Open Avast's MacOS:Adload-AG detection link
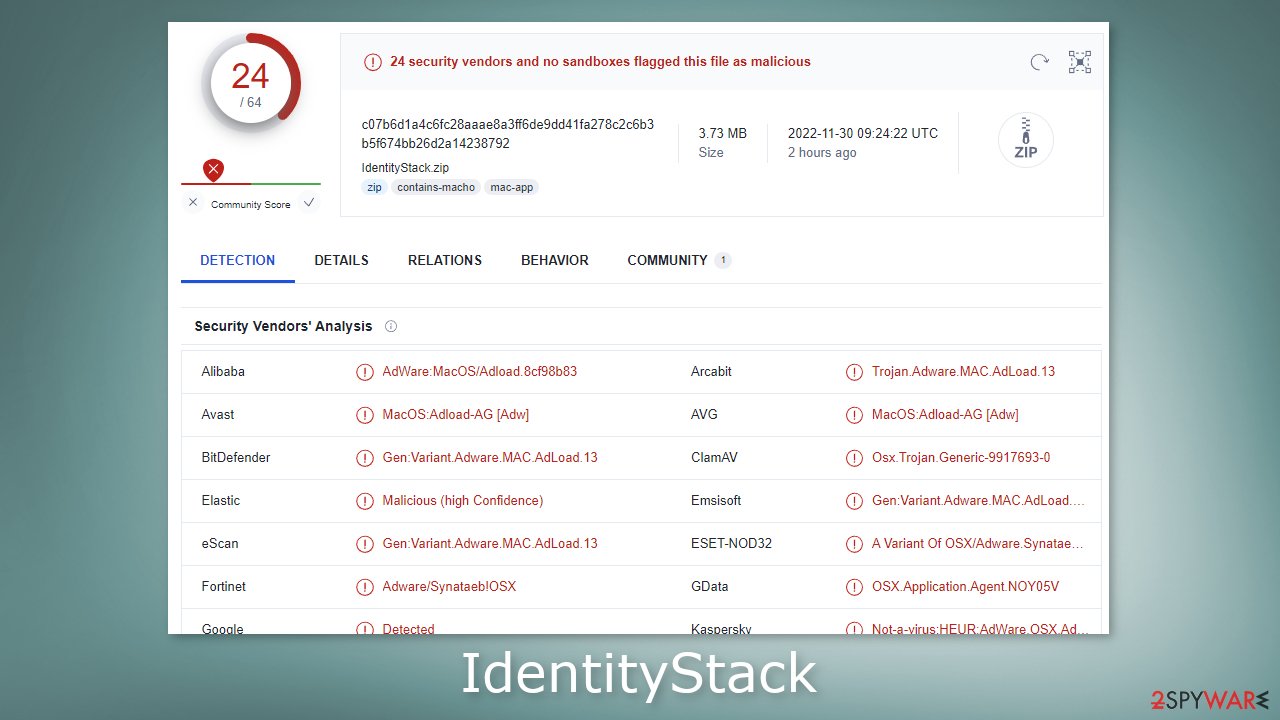Image resolution: width=1280 pixels, height=720 pixels. (455, 414)
